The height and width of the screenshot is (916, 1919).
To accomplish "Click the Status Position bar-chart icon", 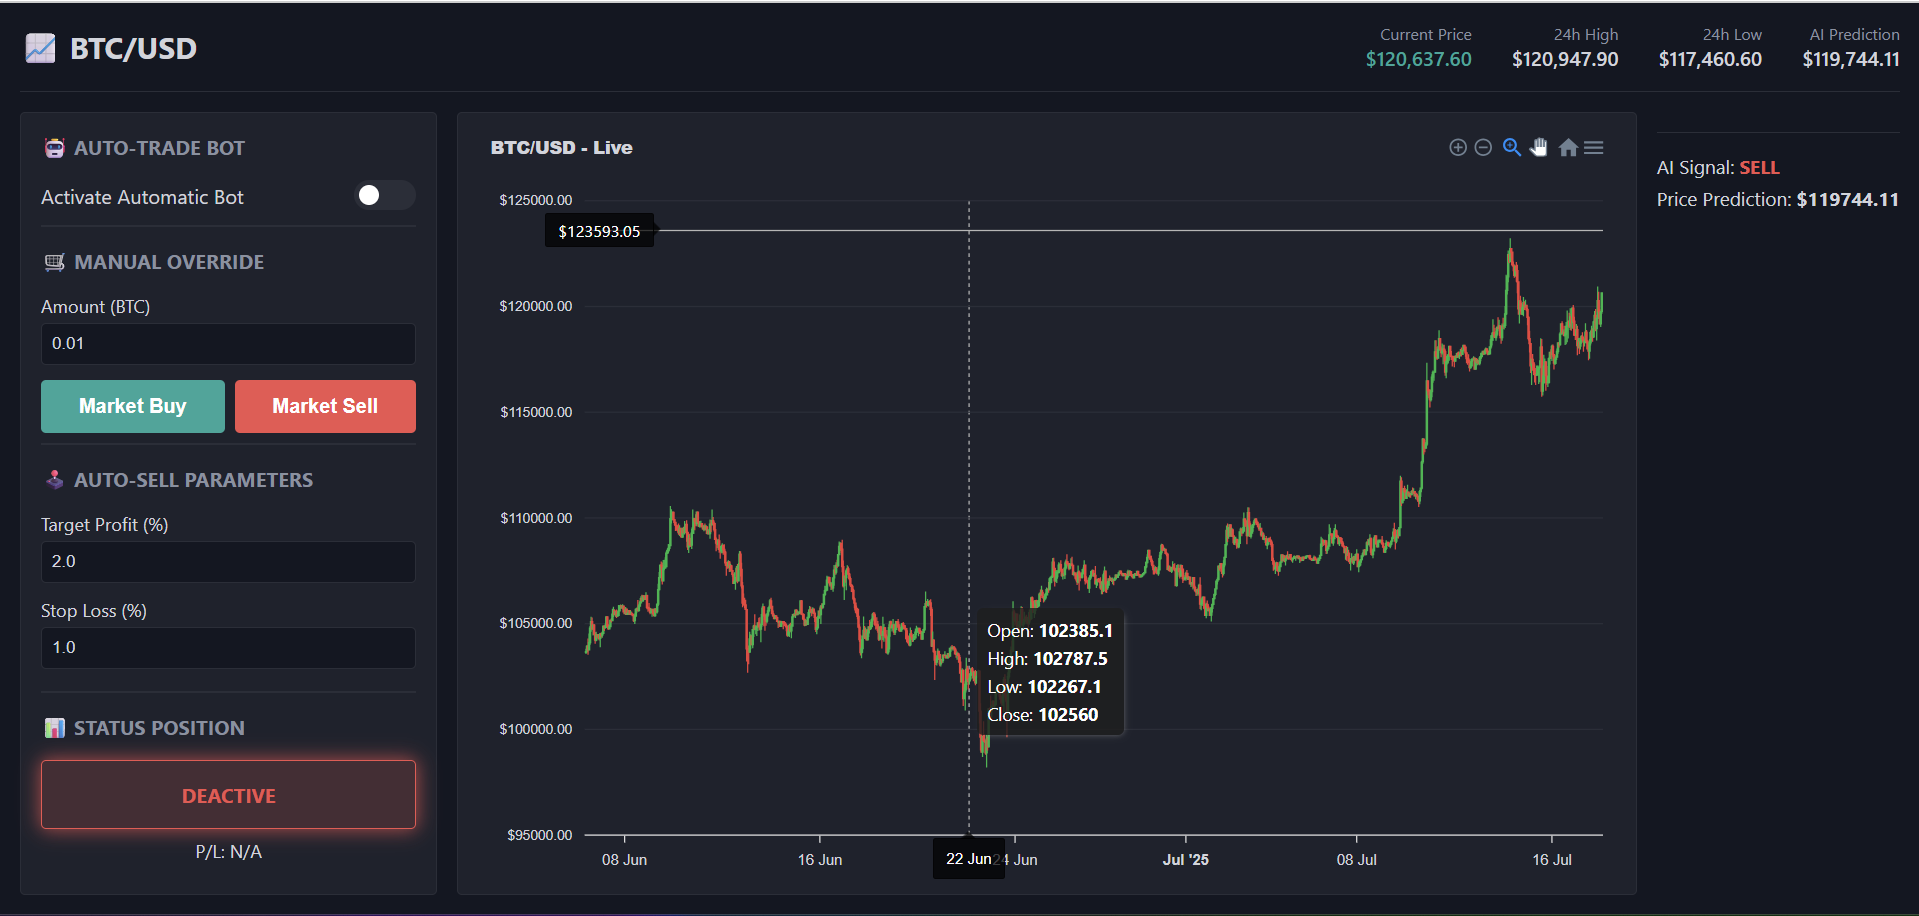I will point(54,728).
